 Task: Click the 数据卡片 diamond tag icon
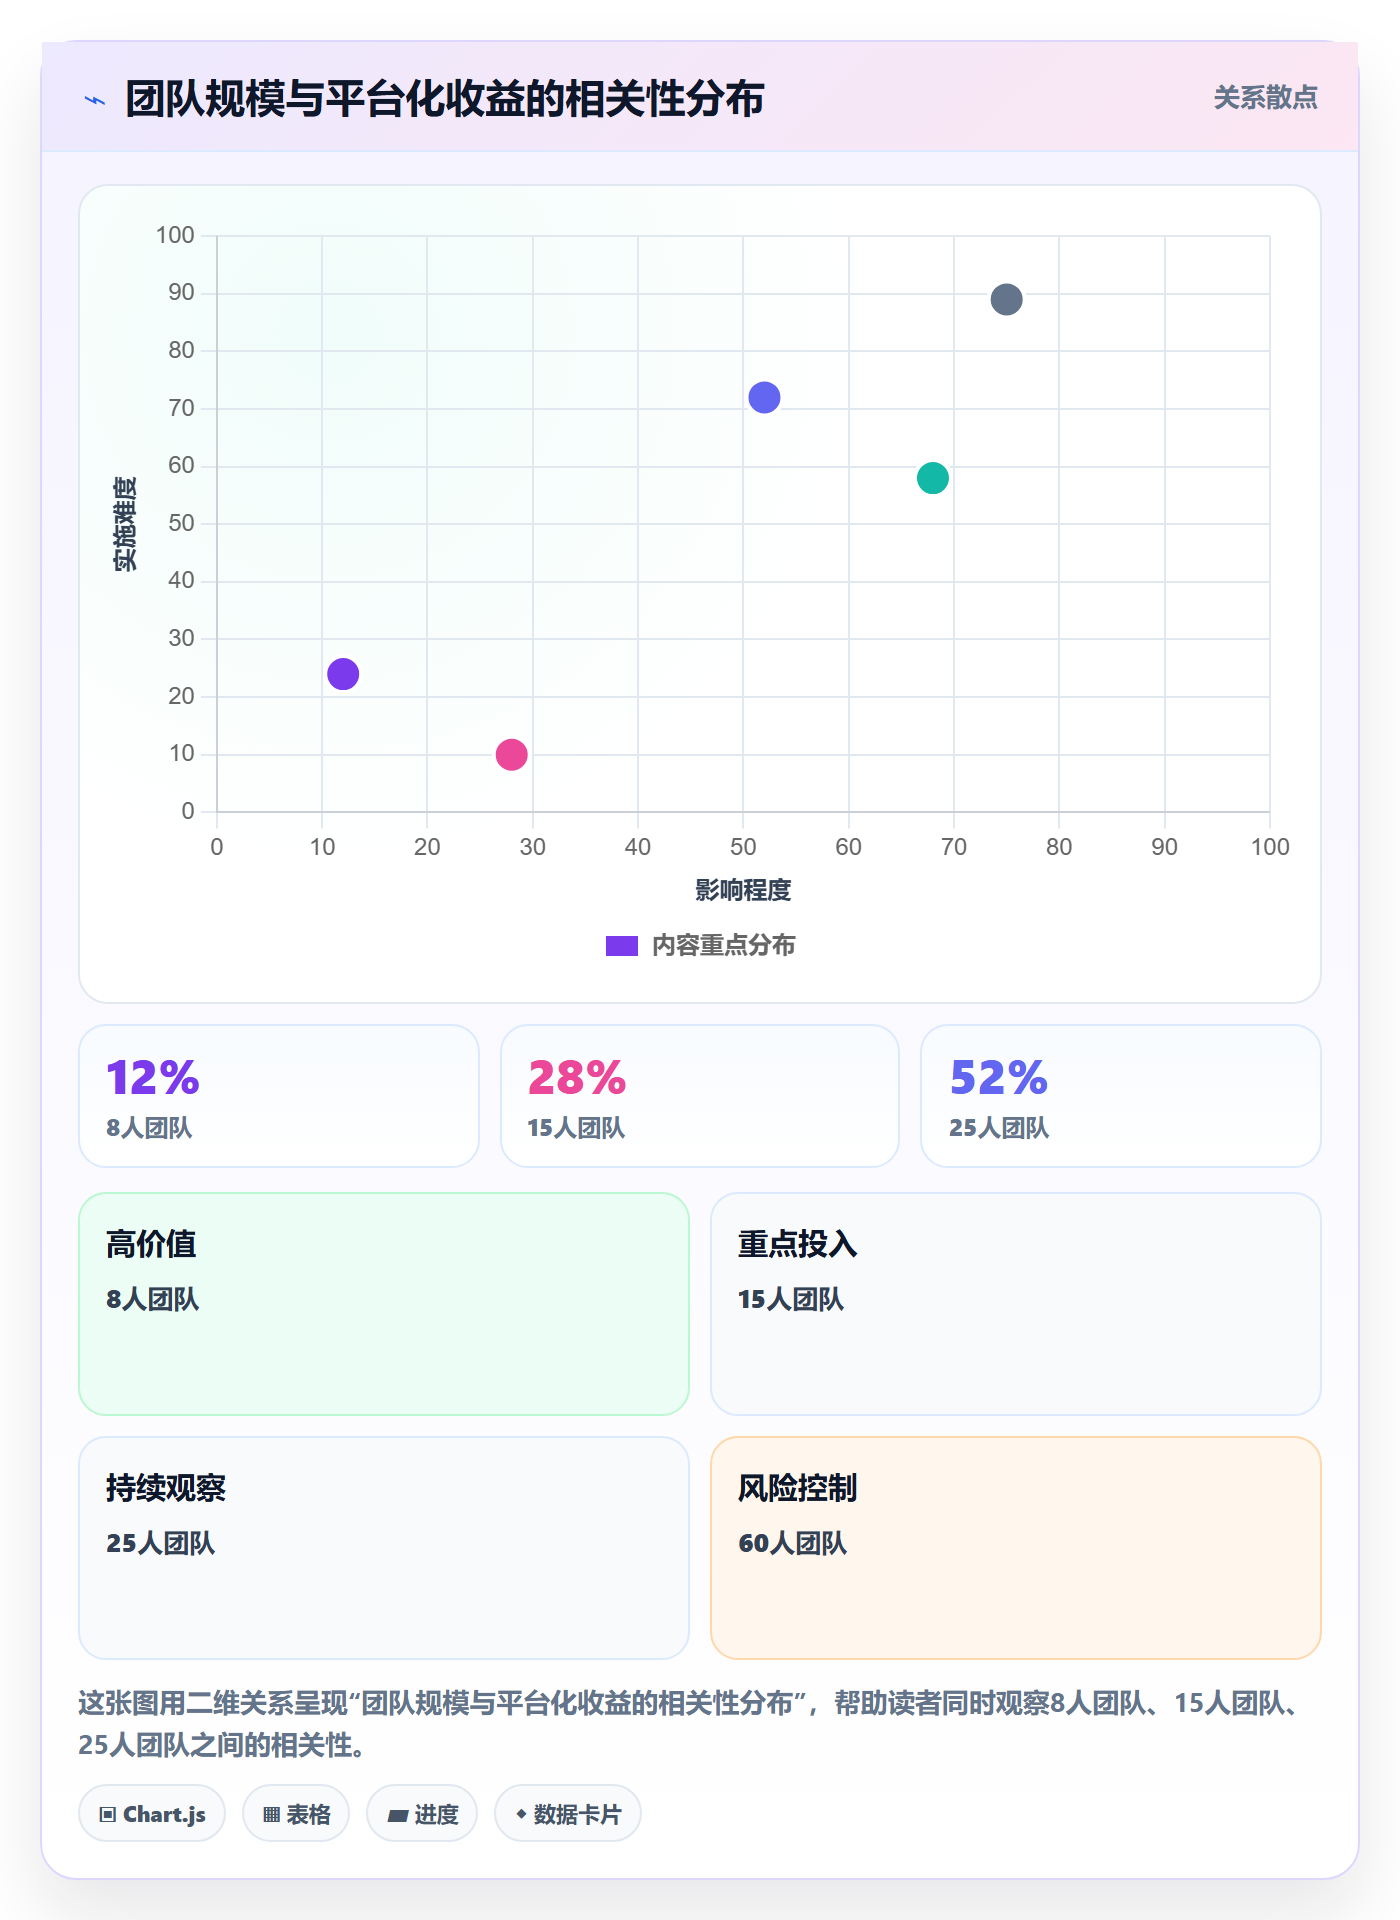coord(521,1814)
